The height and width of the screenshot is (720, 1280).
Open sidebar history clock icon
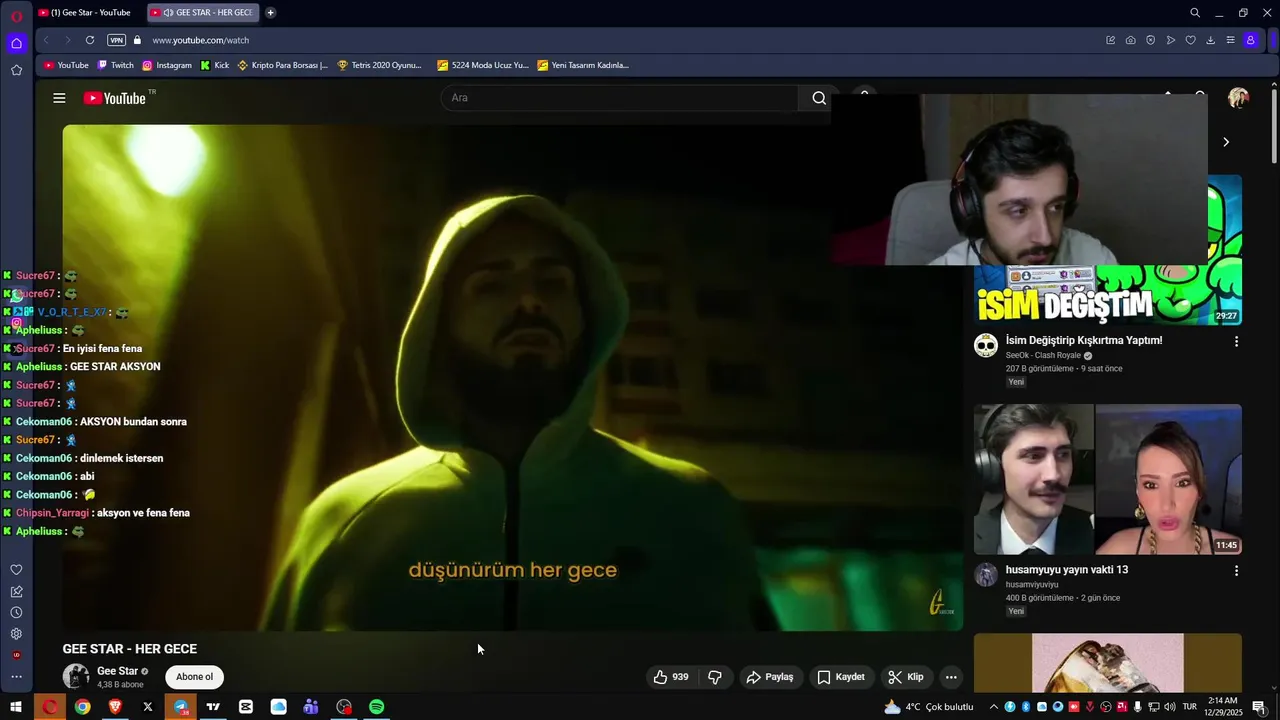[x=16, y=612]
